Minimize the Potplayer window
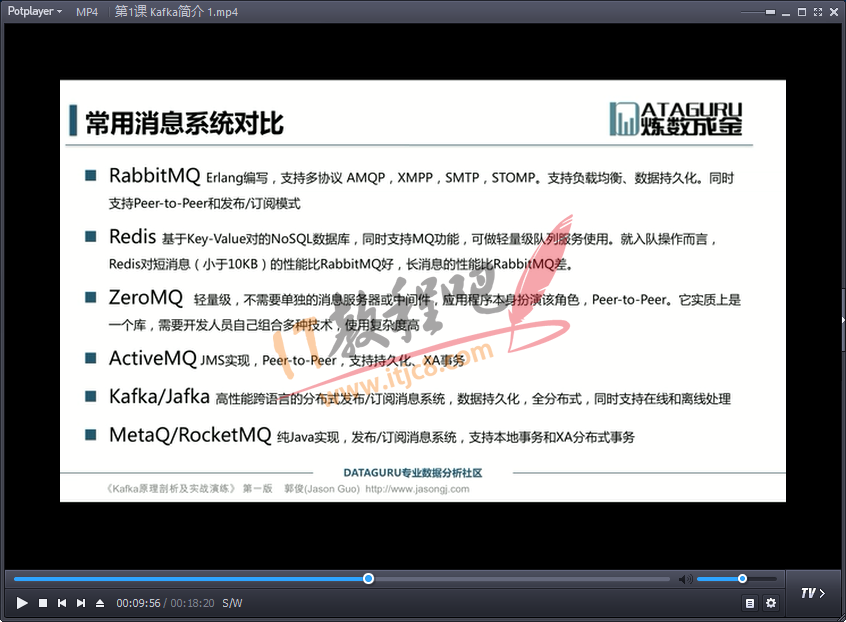This screenshot has width=846, height=622. coord(786,12)
